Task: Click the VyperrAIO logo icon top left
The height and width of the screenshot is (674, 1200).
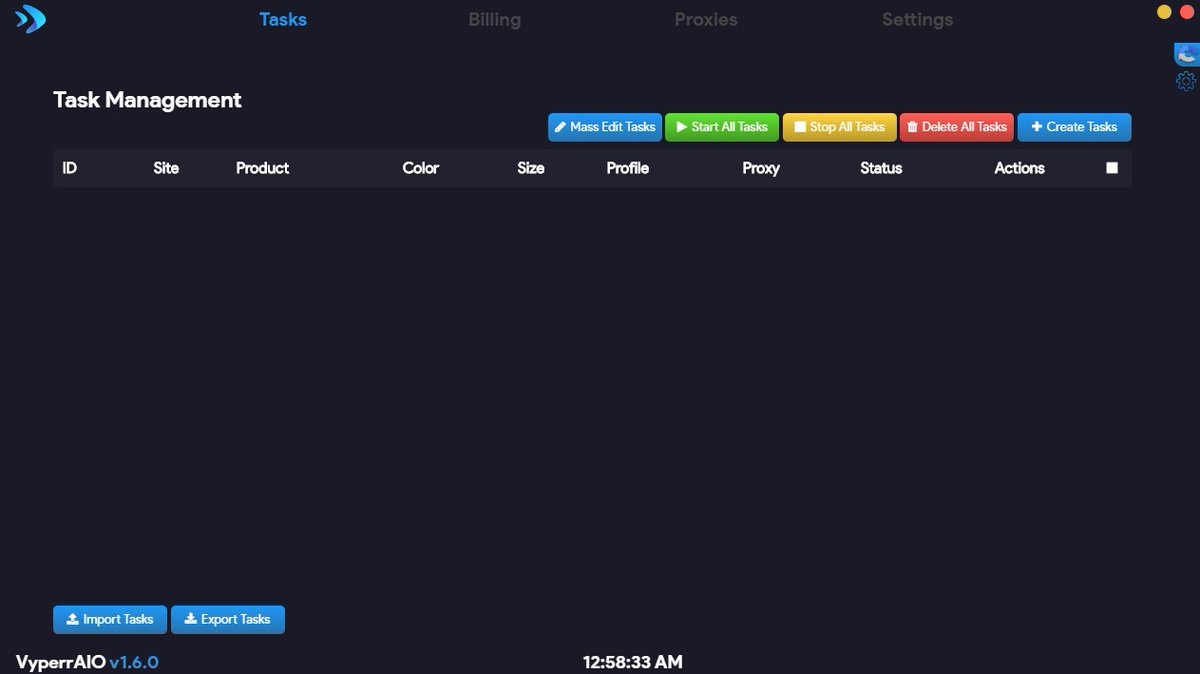Action: [x=29, y=18]
